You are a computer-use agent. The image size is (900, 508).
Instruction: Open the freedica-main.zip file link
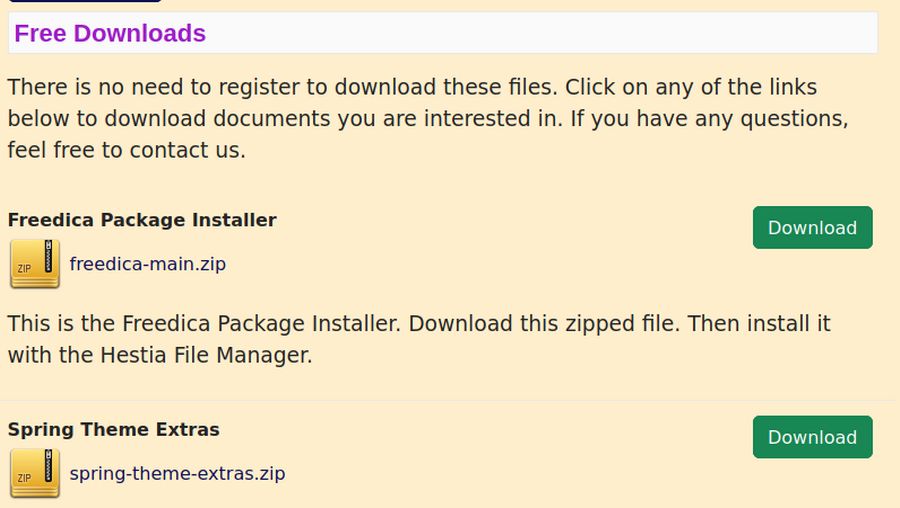(148, 264)
